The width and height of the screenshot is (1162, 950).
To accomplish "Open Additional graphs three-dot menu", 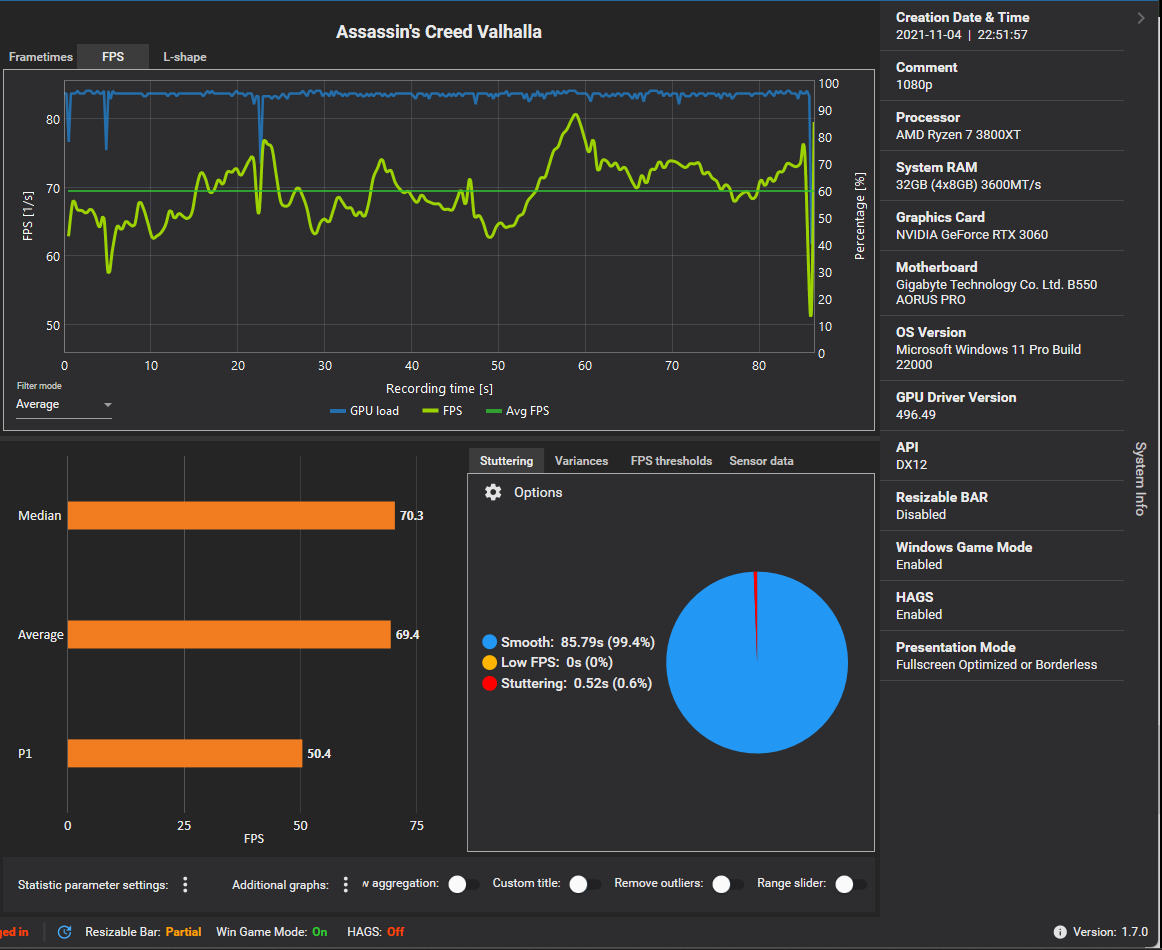I will 345,884.
